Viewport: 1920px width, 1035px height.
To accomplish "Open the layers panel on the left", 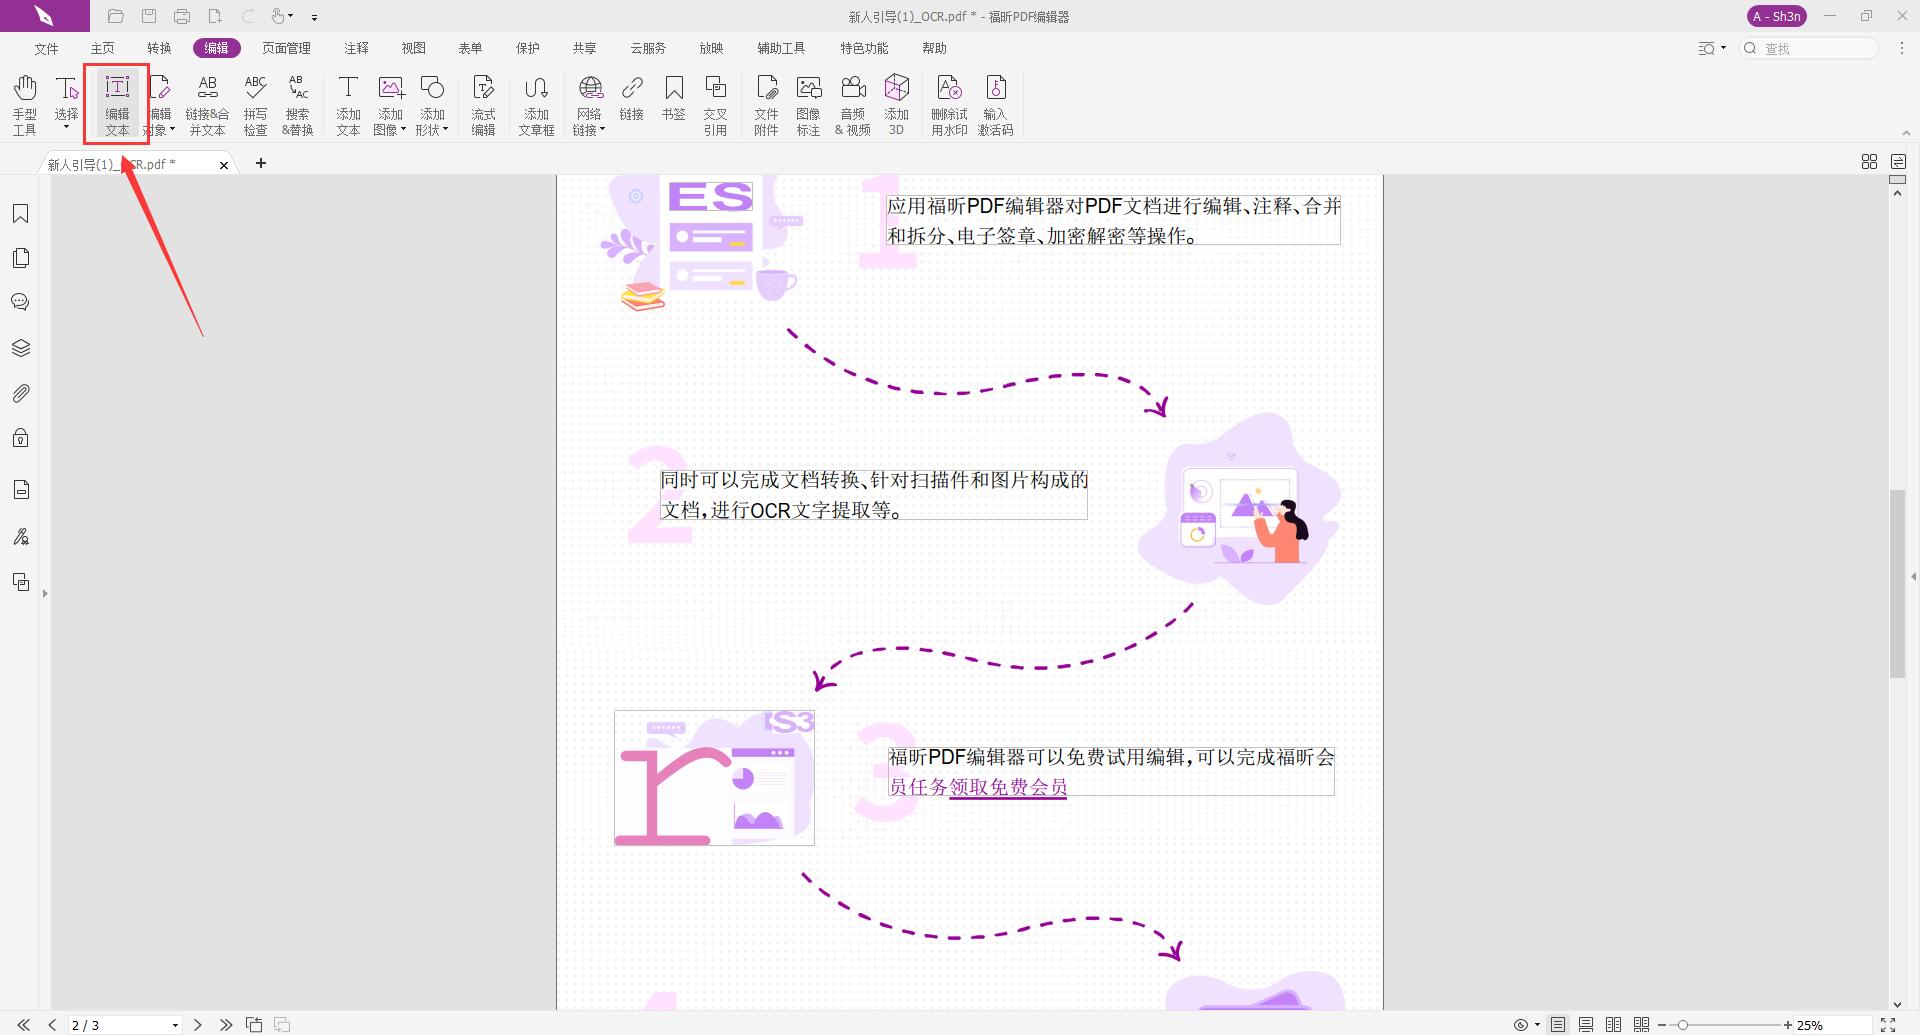I will click(21, 347).
